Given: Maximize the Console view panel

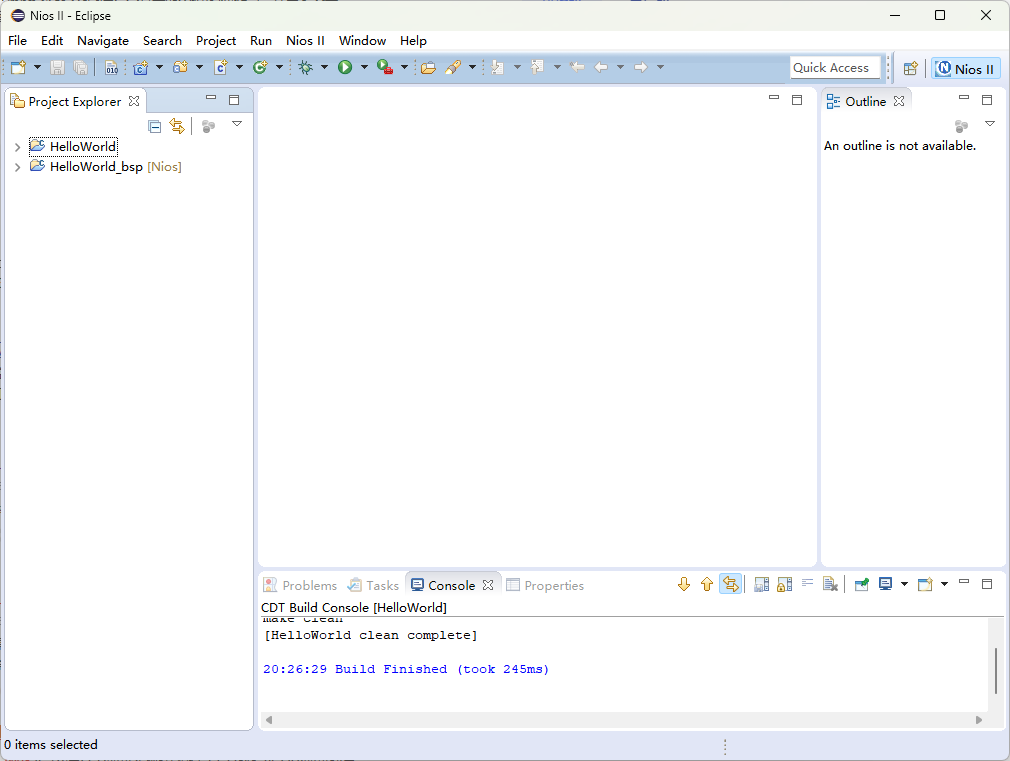Looking at the screenshot, I should [987, 584].
